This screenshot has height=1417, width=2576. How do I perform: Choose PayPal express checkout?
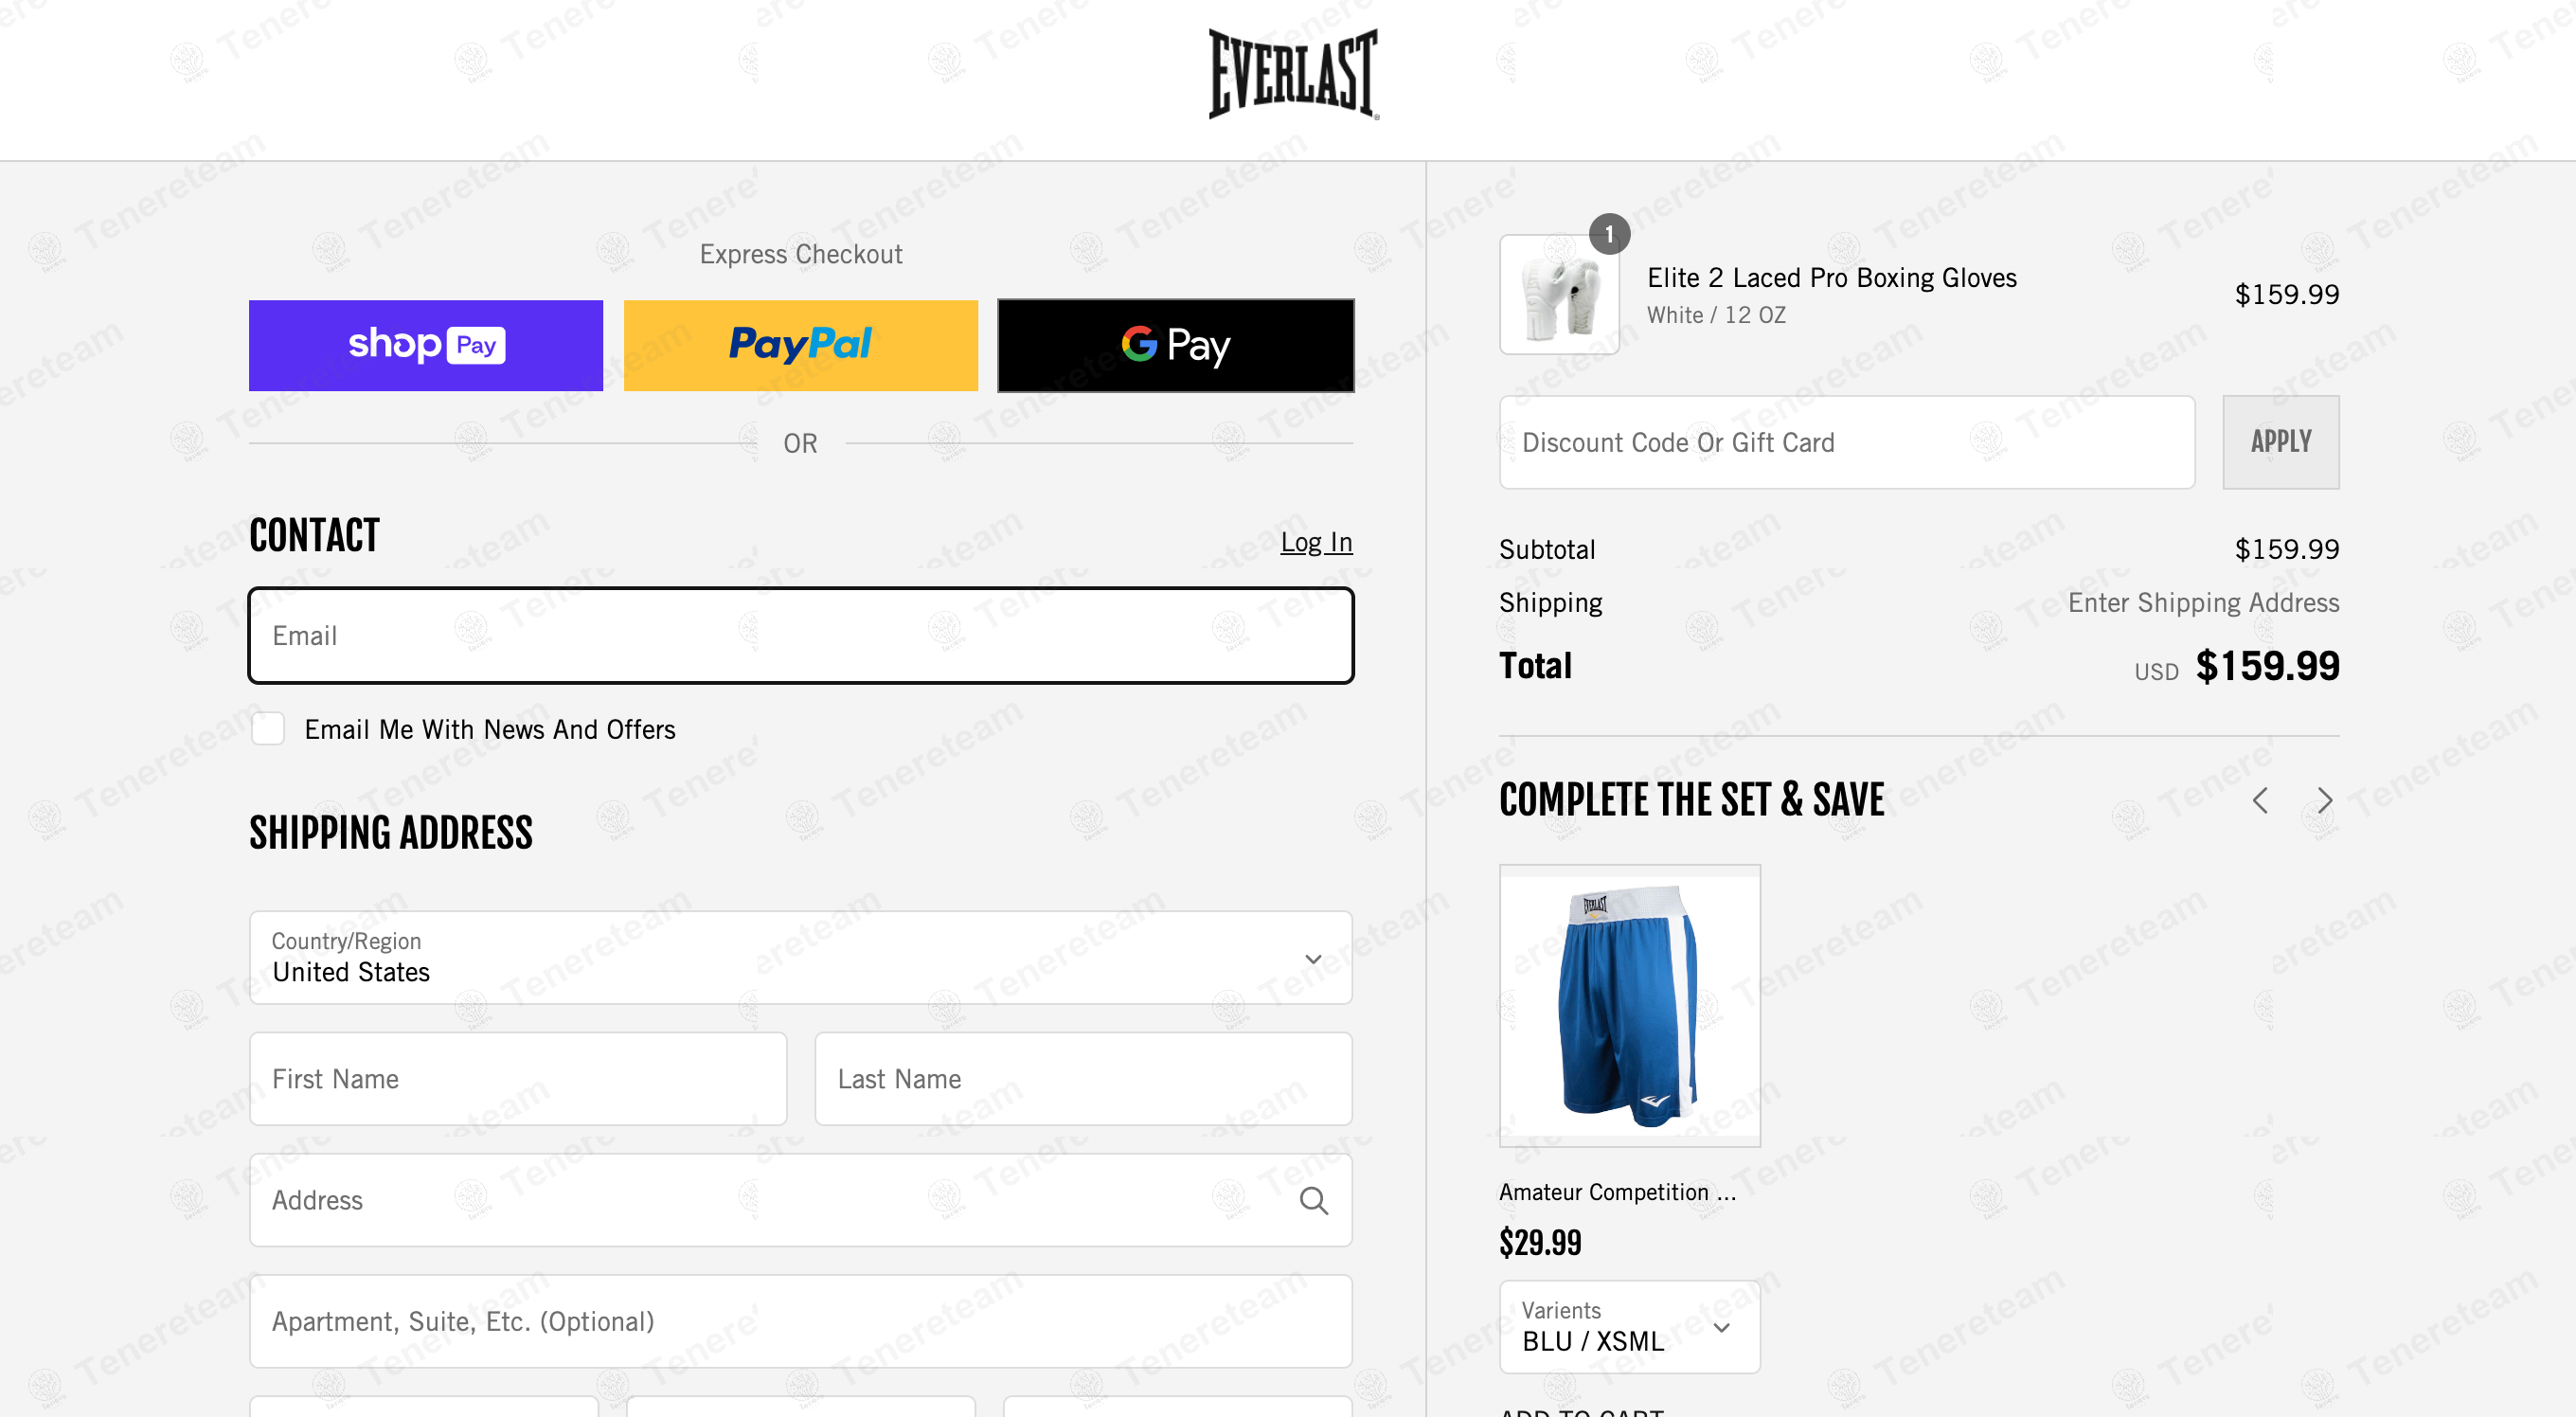point(800,345)
